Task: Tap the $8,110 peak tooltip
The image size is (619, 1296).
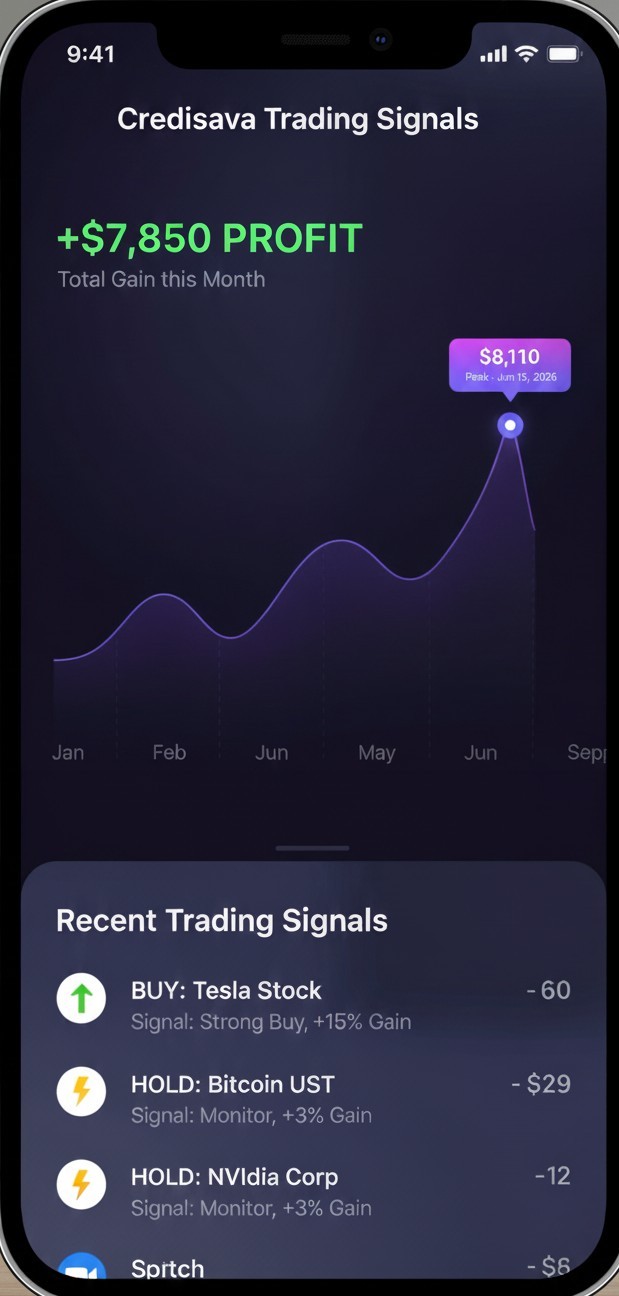Action: click(x=510, y=364)
